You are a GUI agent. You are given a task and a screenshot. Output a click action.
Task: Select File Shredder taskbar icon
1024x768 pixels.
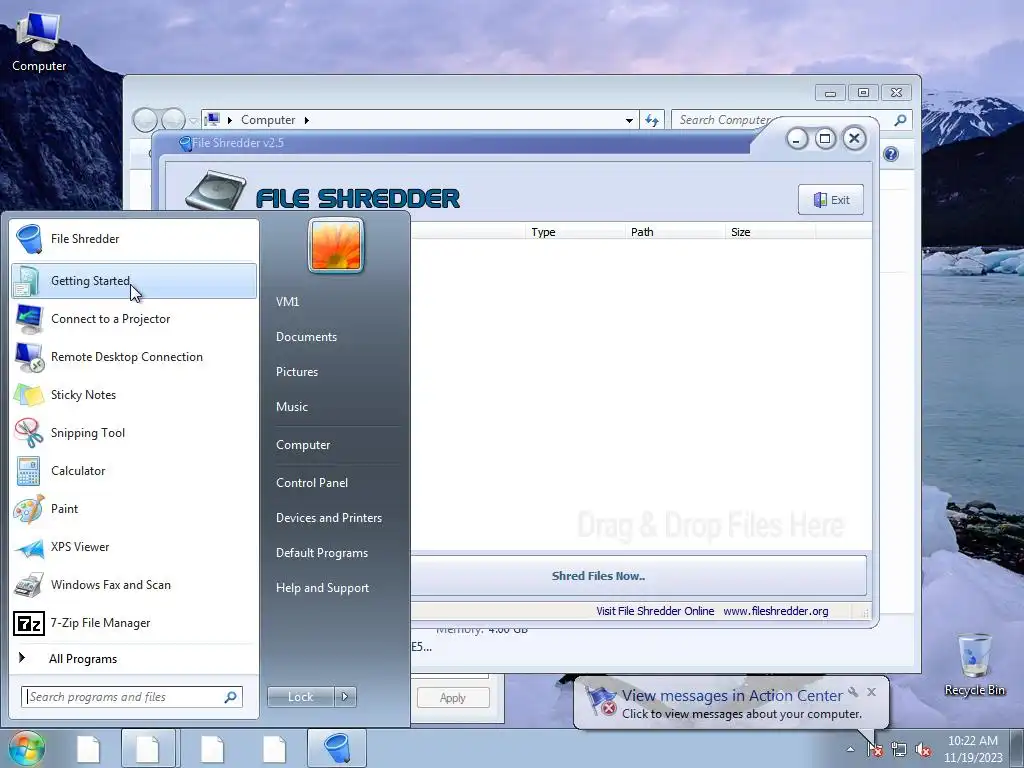coord(337,748)
